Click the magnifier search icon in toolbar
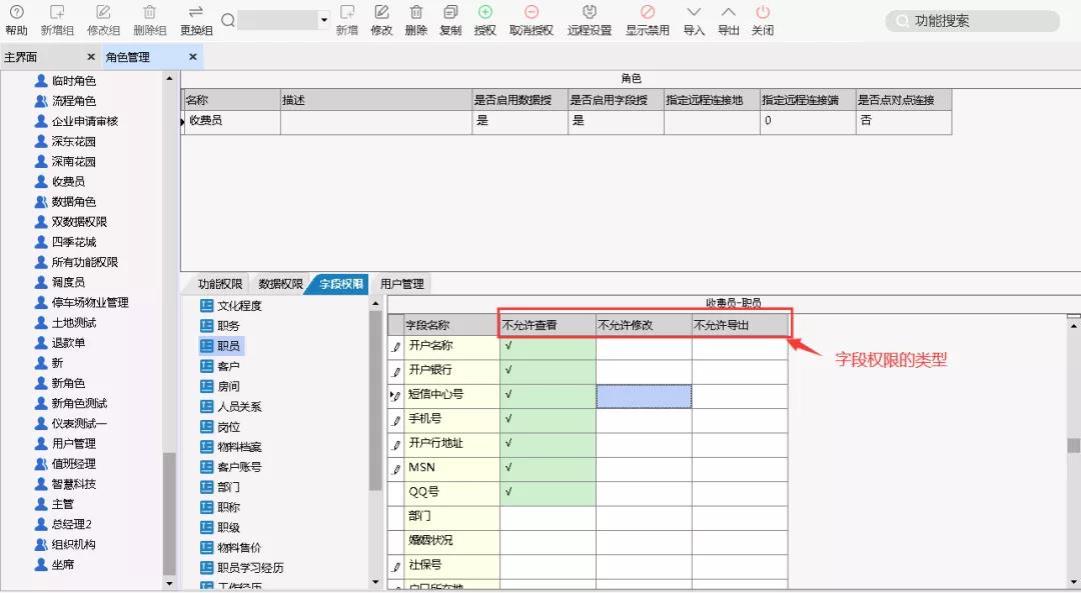The image size is (1081, 593). point(228,21)
